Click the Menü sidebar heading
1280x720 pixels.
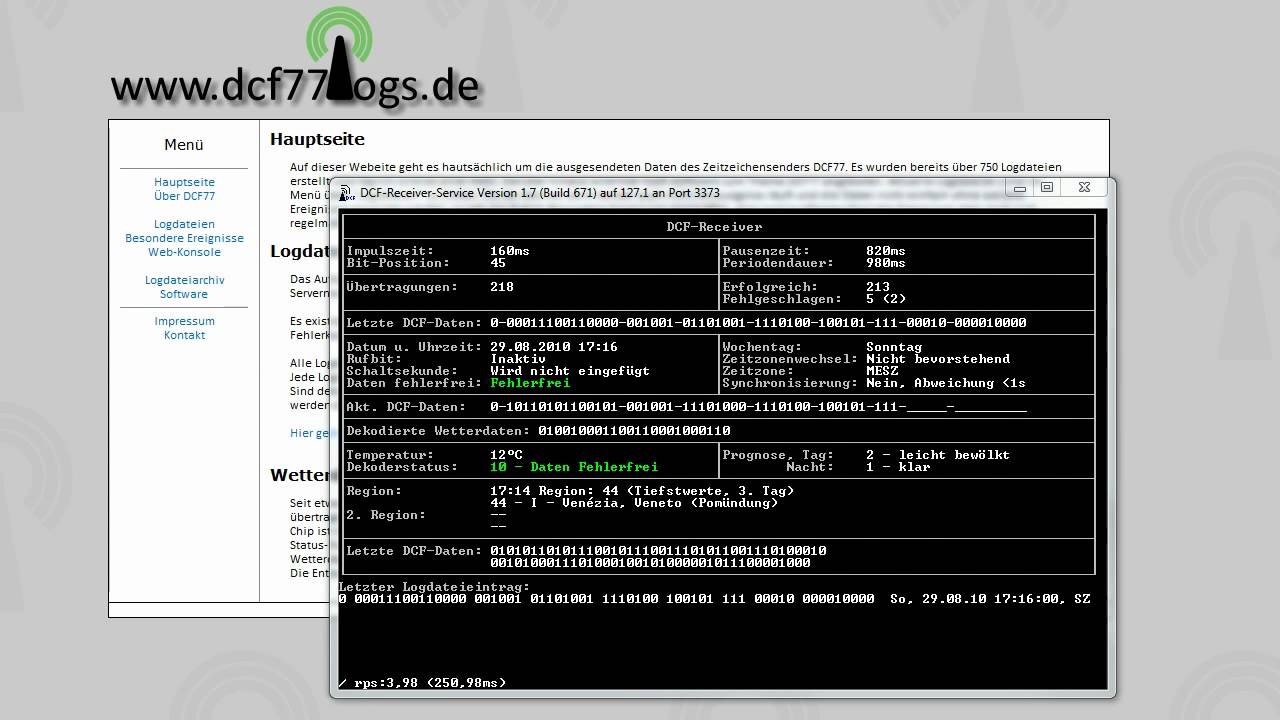pyautogui.click(x=184, y=145)
